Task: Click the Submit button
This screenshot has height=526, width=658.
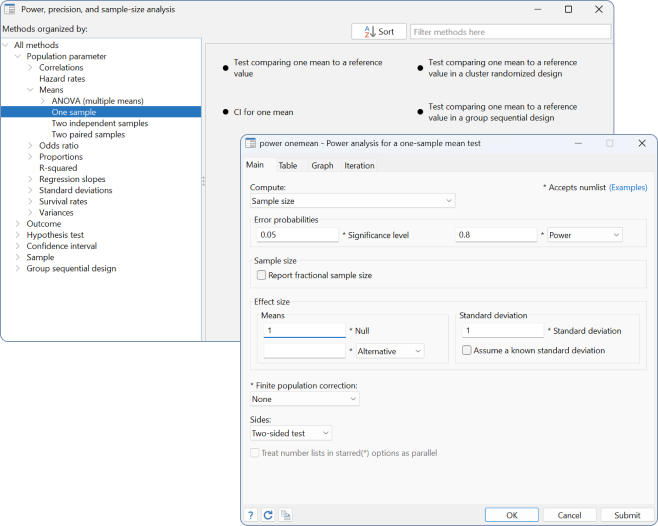Action: click(x=627, y=515)
